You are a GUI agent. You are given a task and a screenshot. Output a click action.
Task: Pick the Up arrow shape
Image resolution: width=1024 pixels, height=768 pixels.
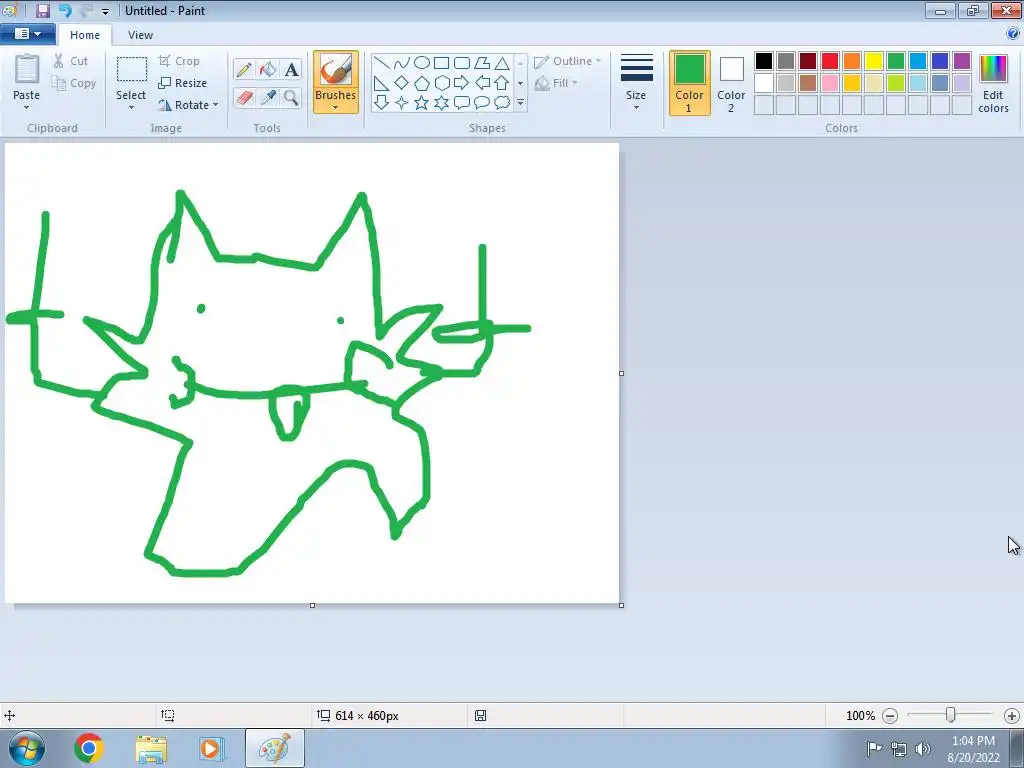(x=502, y=83)
